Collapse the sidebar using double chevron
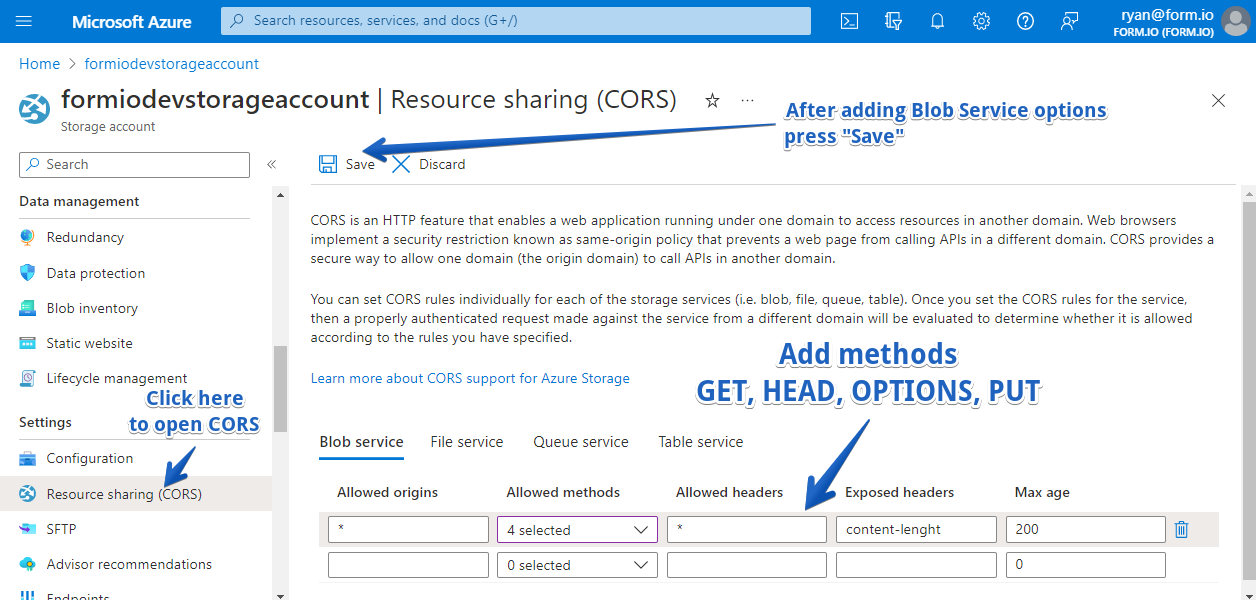This screenshot has height=600, width=1256. (x=271, y=165)
